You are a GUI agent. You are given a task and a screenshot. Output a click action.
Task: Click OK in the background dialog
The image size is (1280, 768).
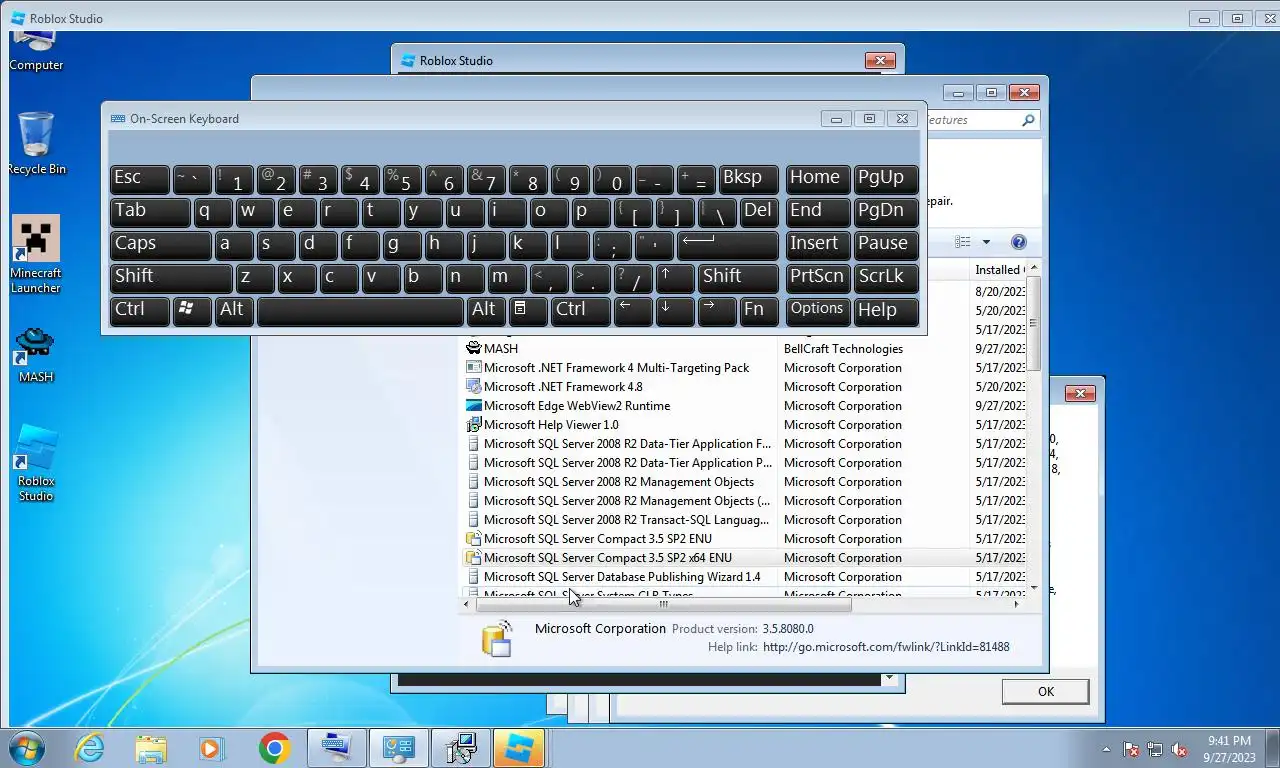click(1045, 692)
